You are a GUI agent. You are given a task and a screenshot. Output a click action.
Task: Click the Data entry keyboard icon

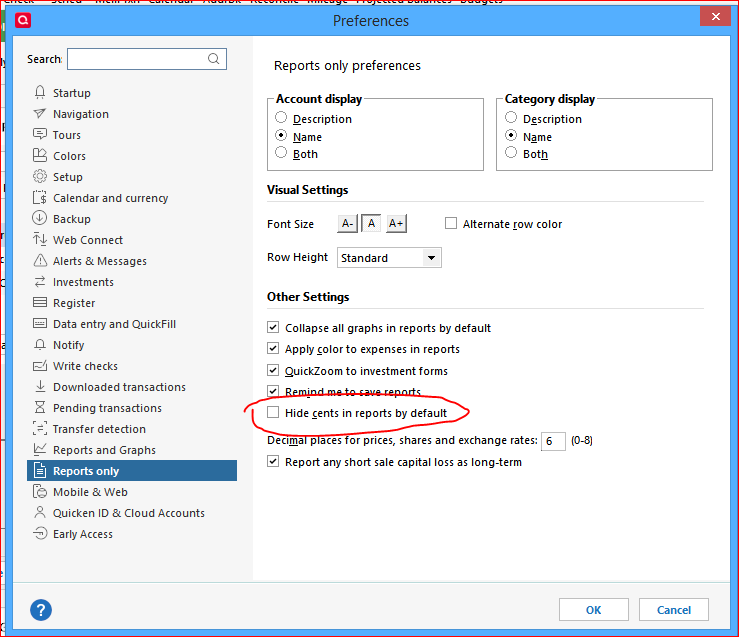40,323
